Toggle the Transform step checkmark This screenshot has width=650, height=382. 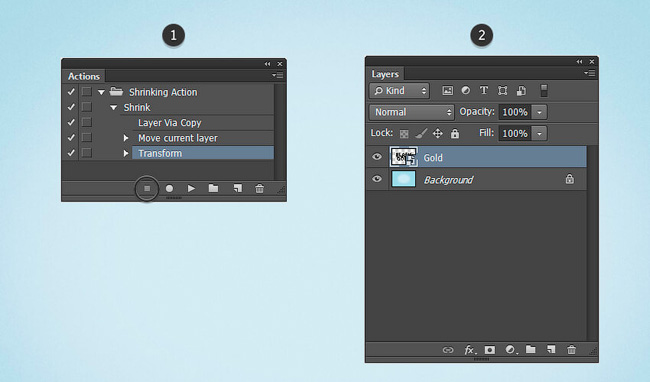click(x=71, y=153)
